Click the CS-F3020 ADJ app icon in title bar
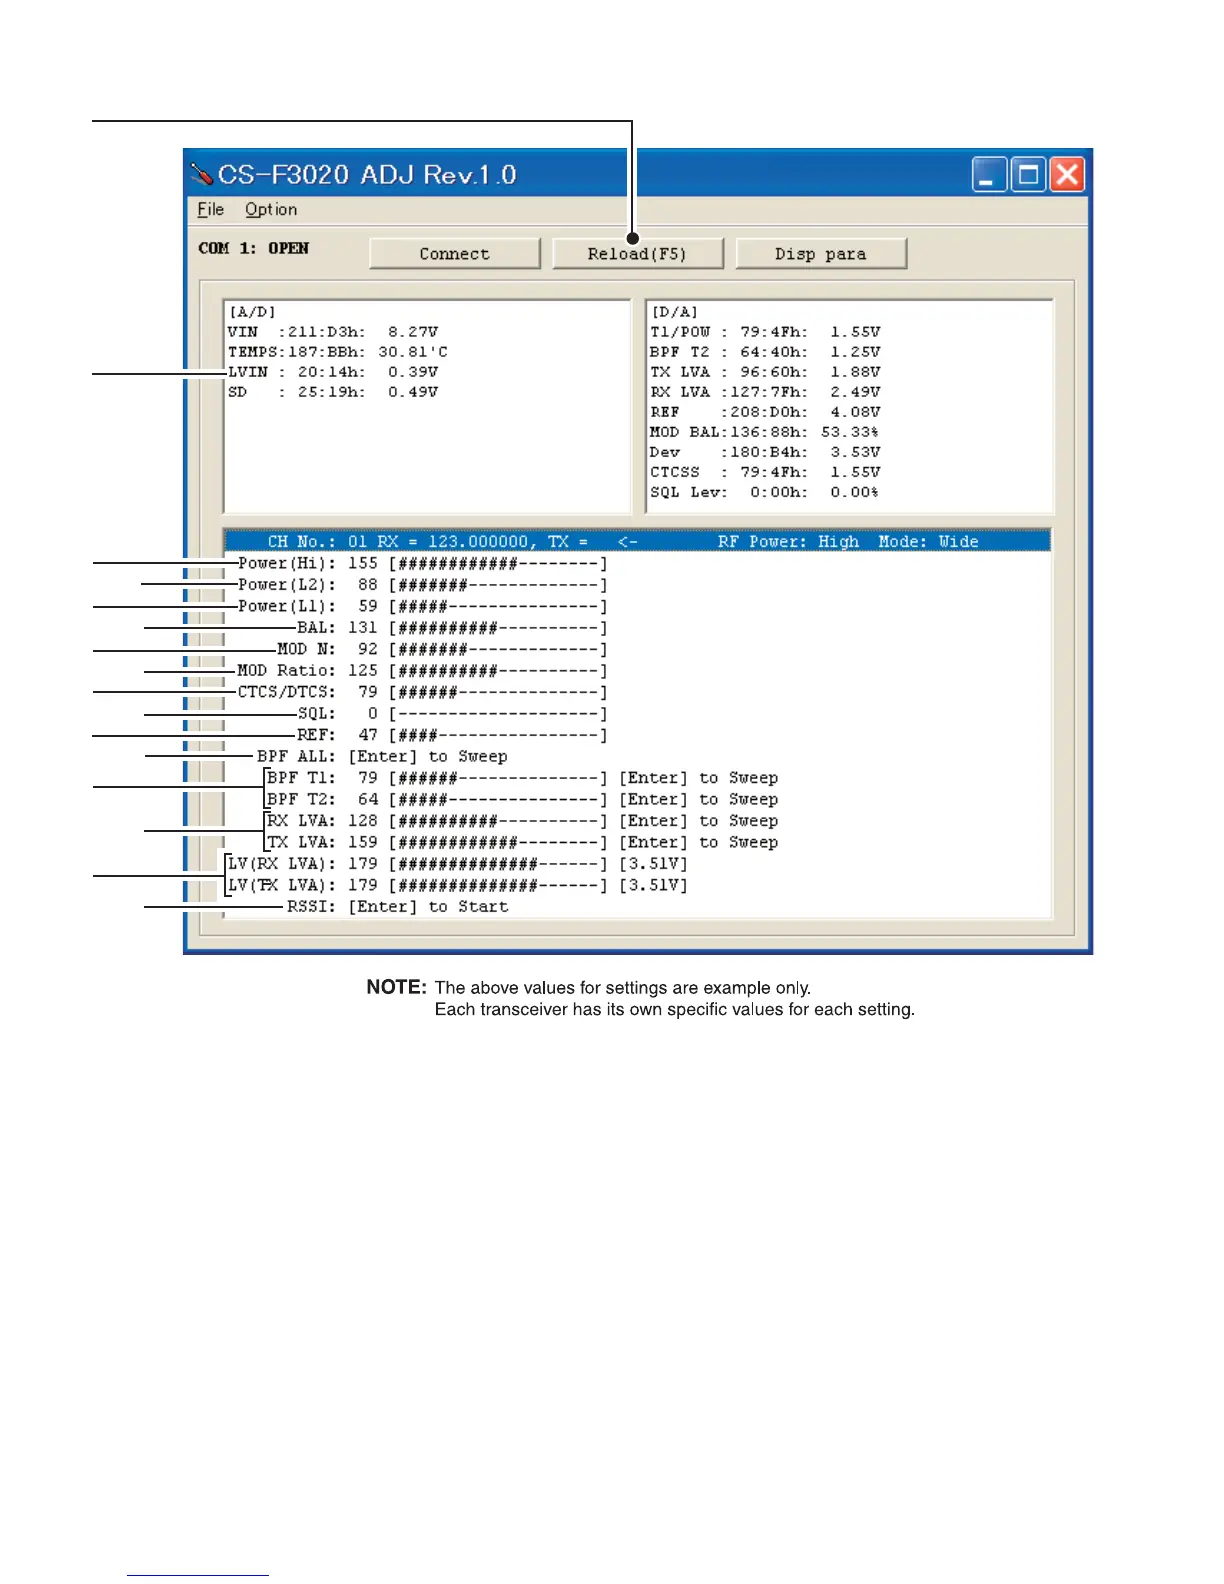 coord(202,175)
